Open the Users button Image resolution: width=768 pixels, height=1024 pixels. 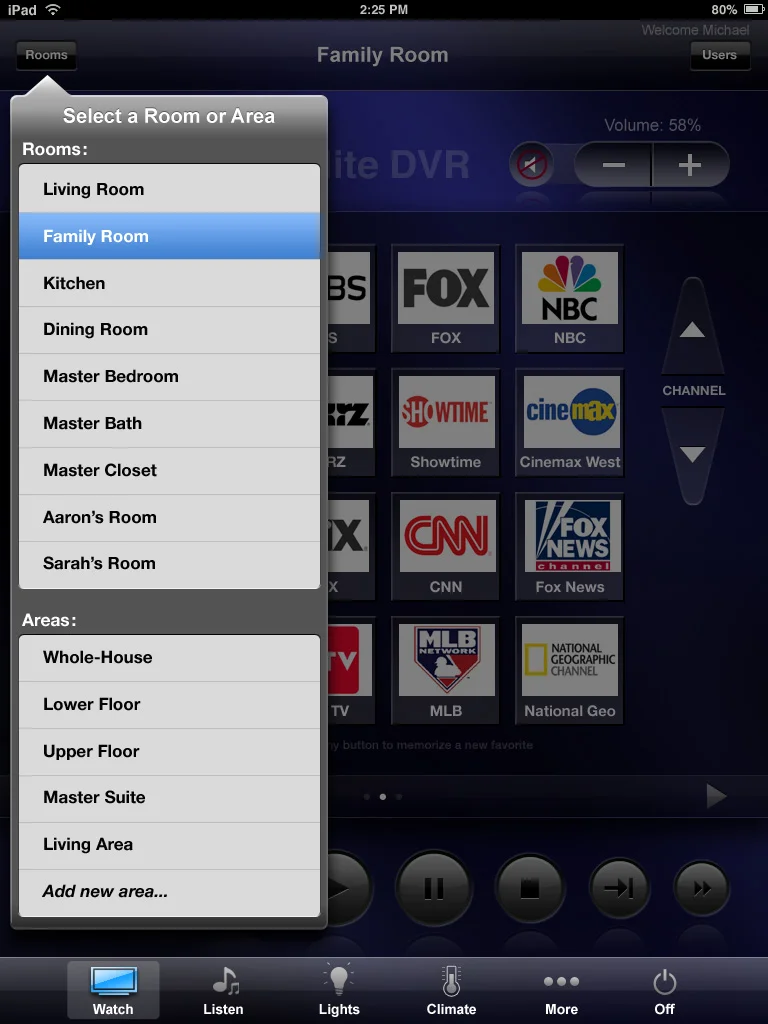click(x=719, y=56)
